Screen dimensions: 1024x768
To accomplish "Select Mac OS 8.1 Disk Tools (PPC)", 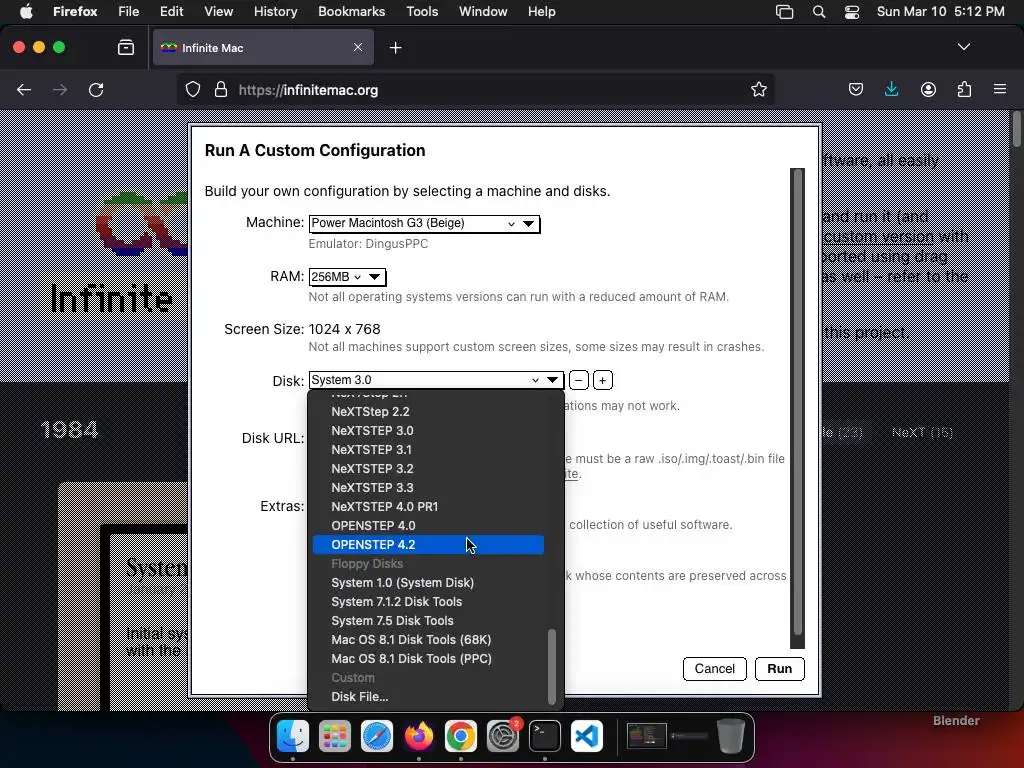I will 428,658.
